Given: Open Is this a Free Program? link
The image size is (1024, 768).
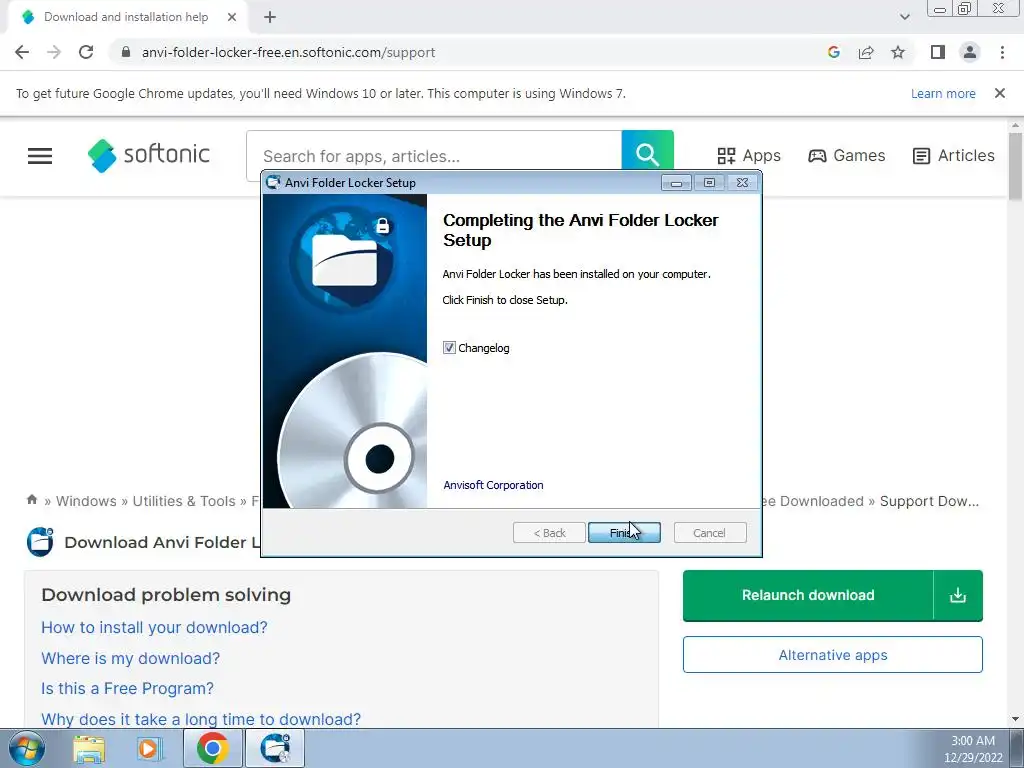Looking at the screenshot, I should click(127, 688).
